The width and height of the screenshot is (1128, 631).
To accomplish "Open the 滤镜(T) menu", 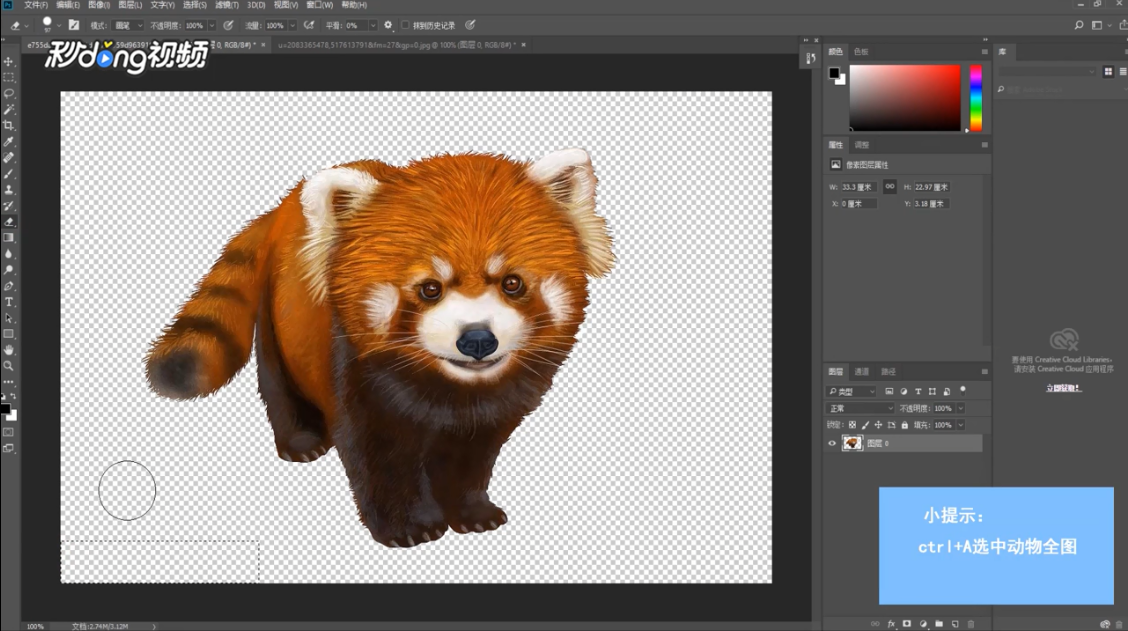I will pos(227,5).
